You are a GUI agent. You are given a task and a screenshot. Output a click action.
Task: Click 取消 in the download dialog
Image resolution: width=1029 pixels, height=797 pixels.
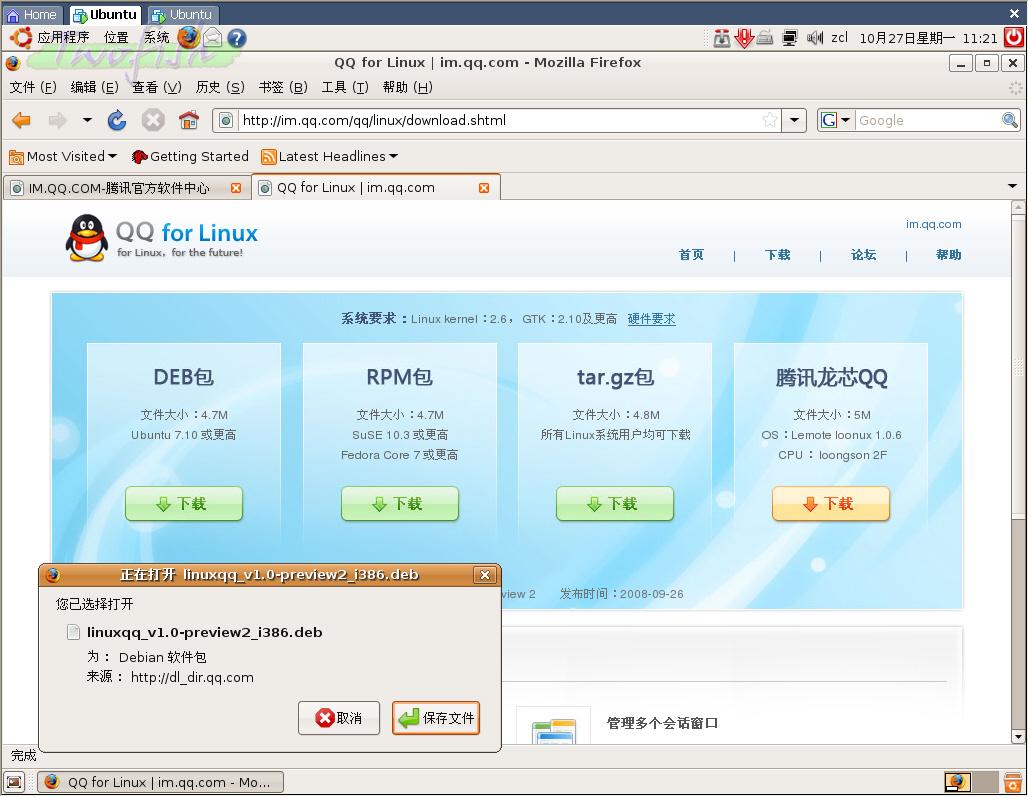click(339, 718)
